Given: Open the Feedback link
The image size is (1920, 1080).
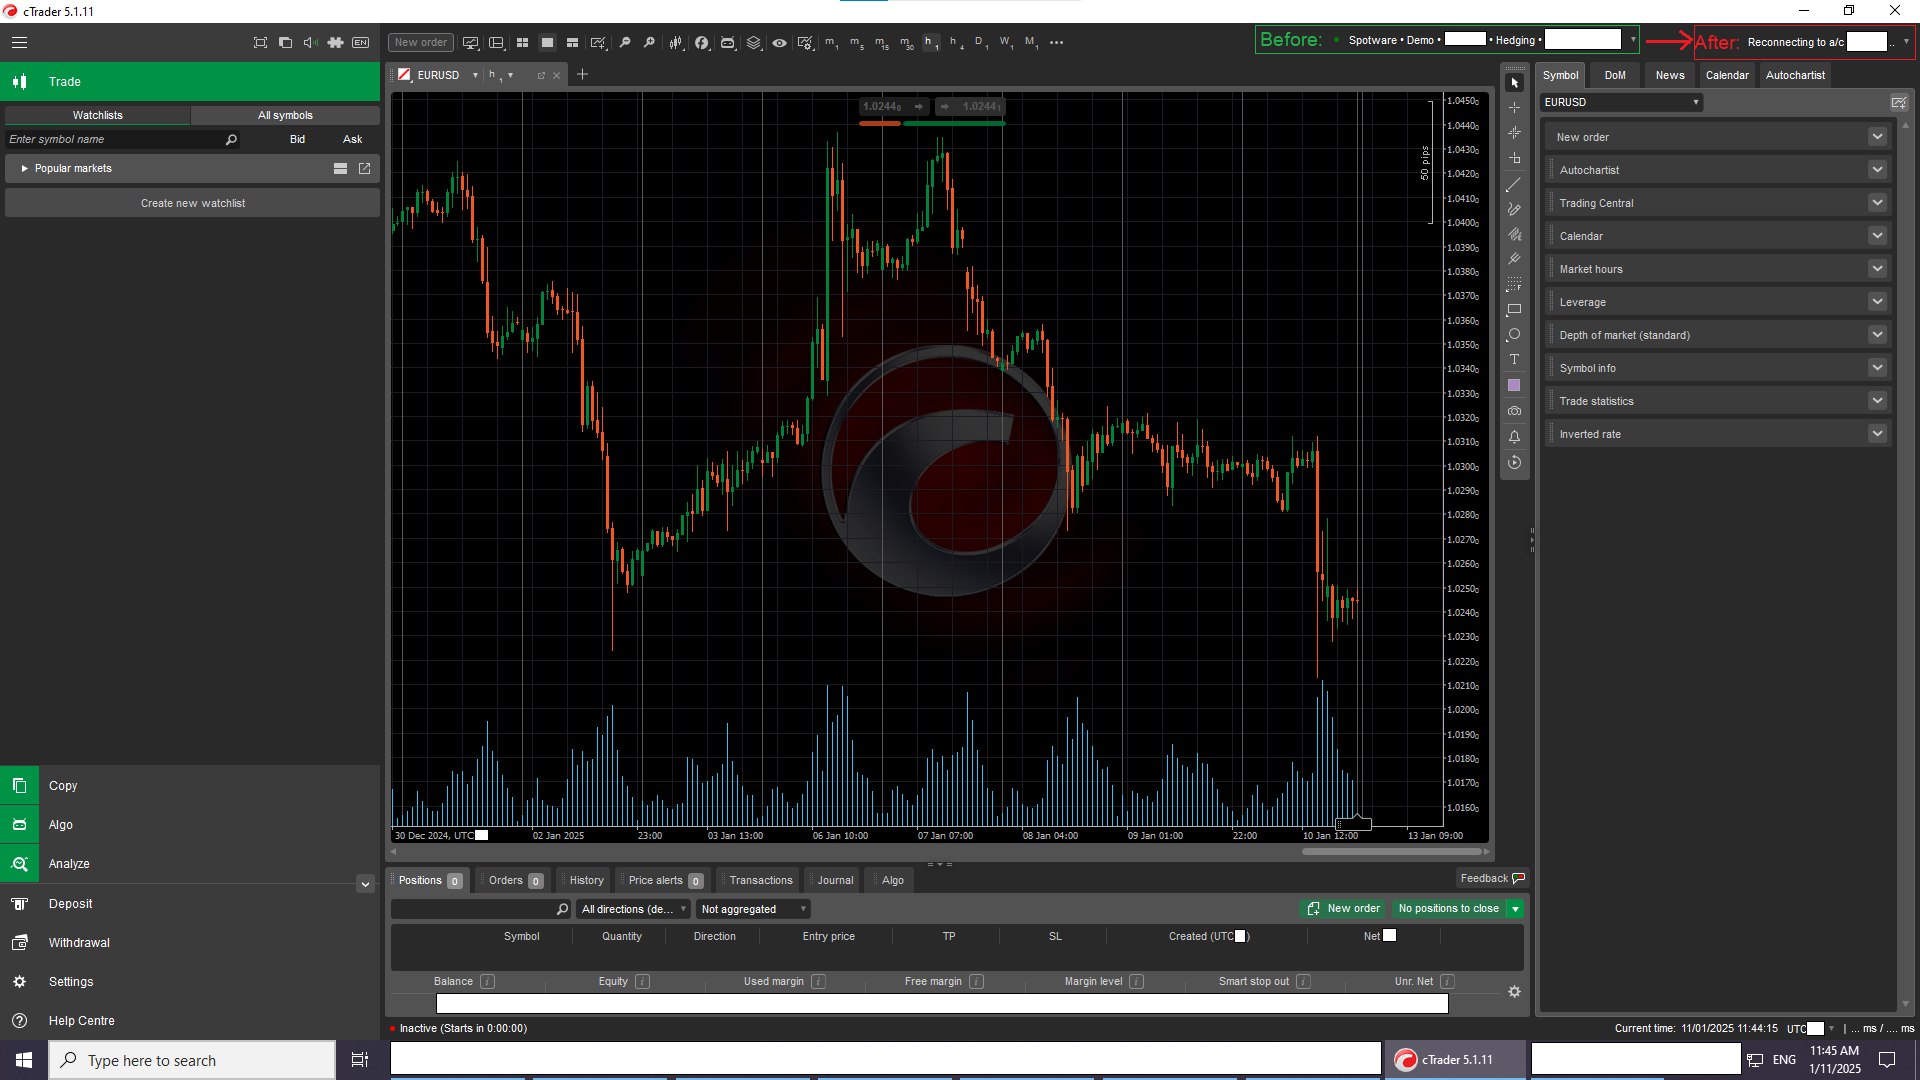Looking at the screenshot, I should pyautogui.click(x=1492, y=878).
